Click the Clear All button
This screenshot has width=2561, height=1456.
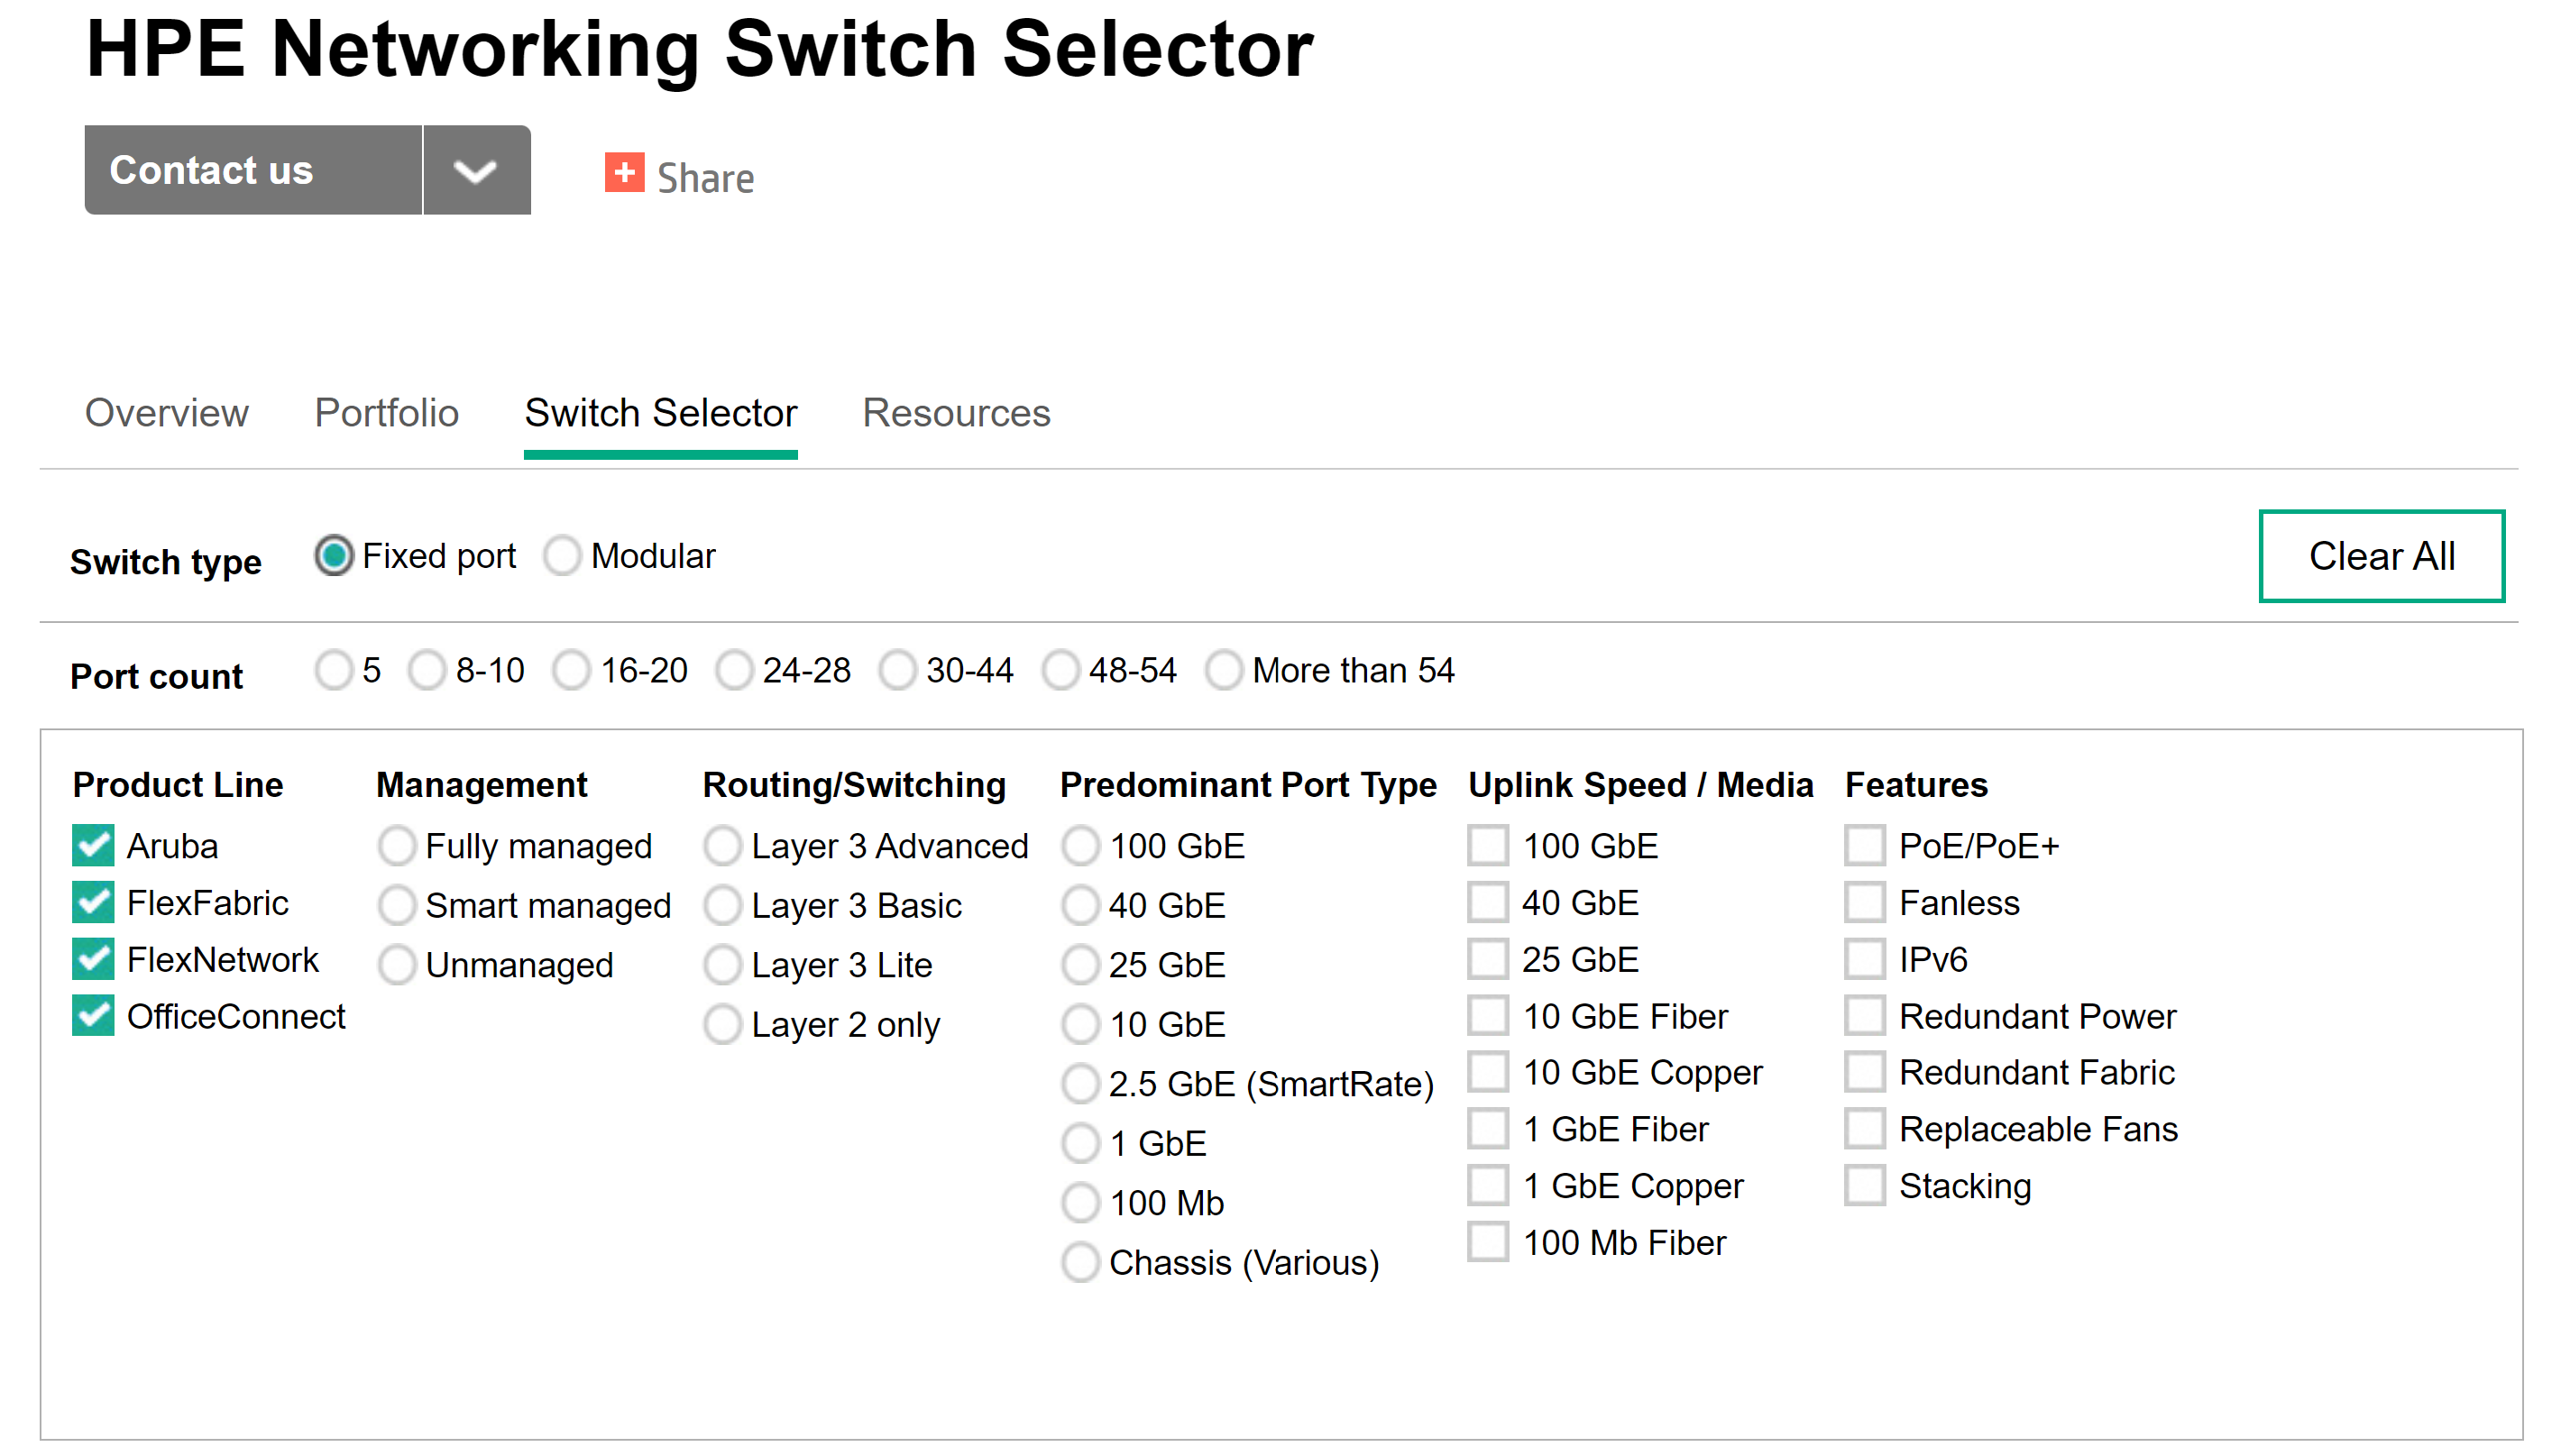2380,556
